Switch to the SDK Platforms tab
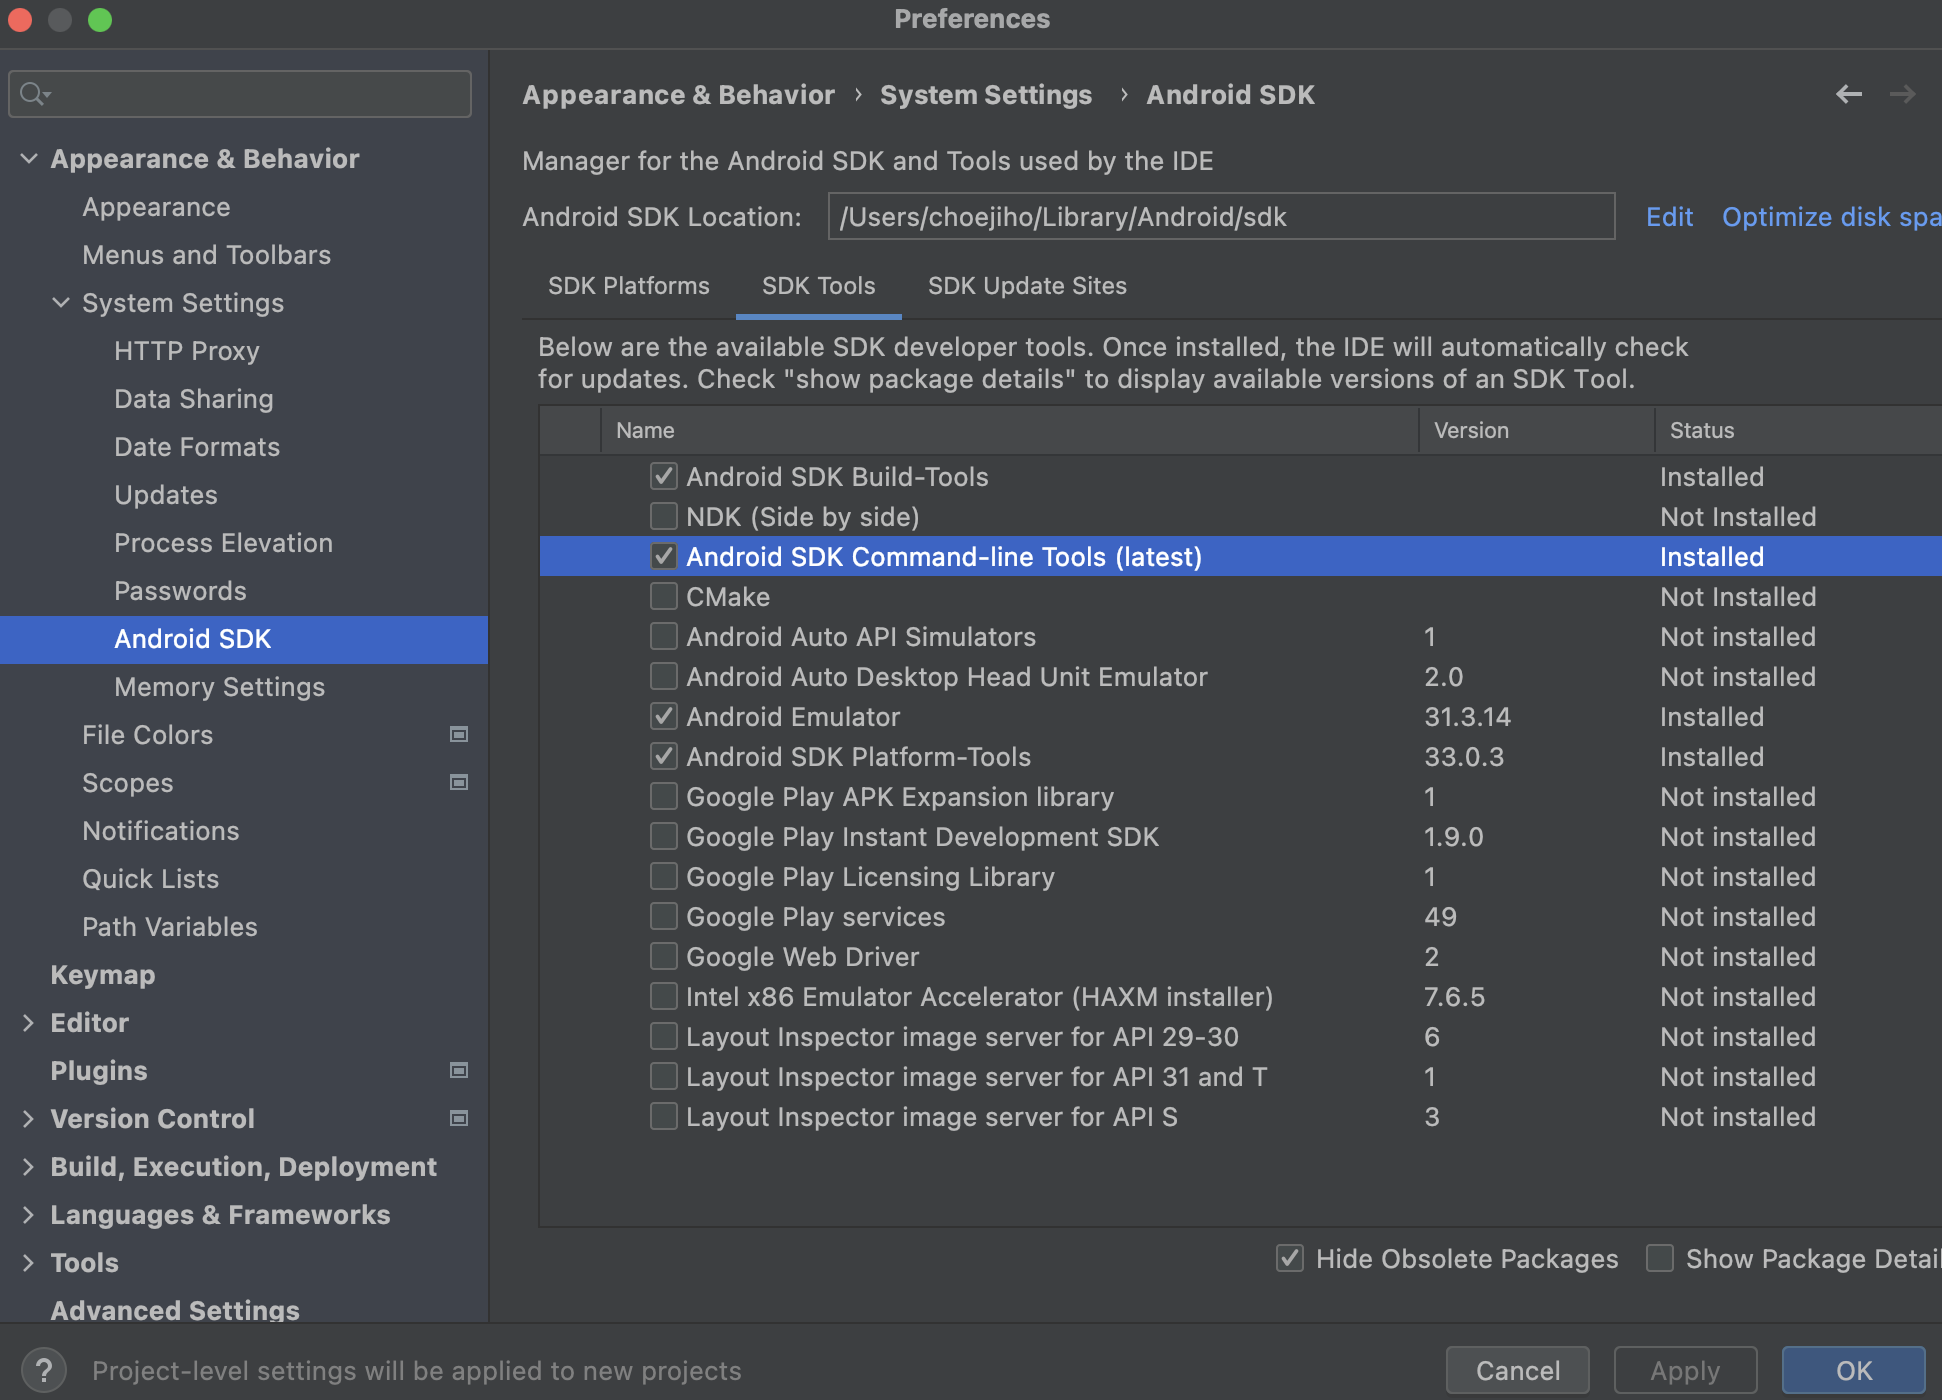1942x1400 pixels. (x=628, y=286)
